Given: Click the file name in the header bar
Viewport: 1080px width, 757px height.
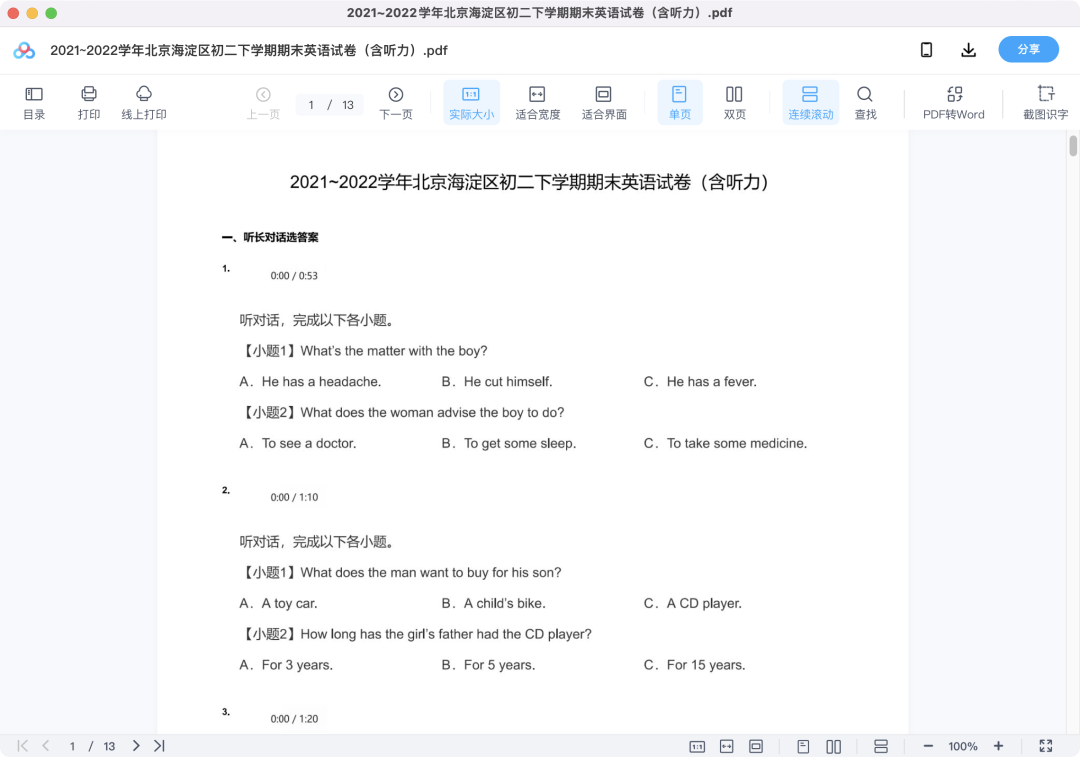Looking at the screenshot, I should (249, 50).
